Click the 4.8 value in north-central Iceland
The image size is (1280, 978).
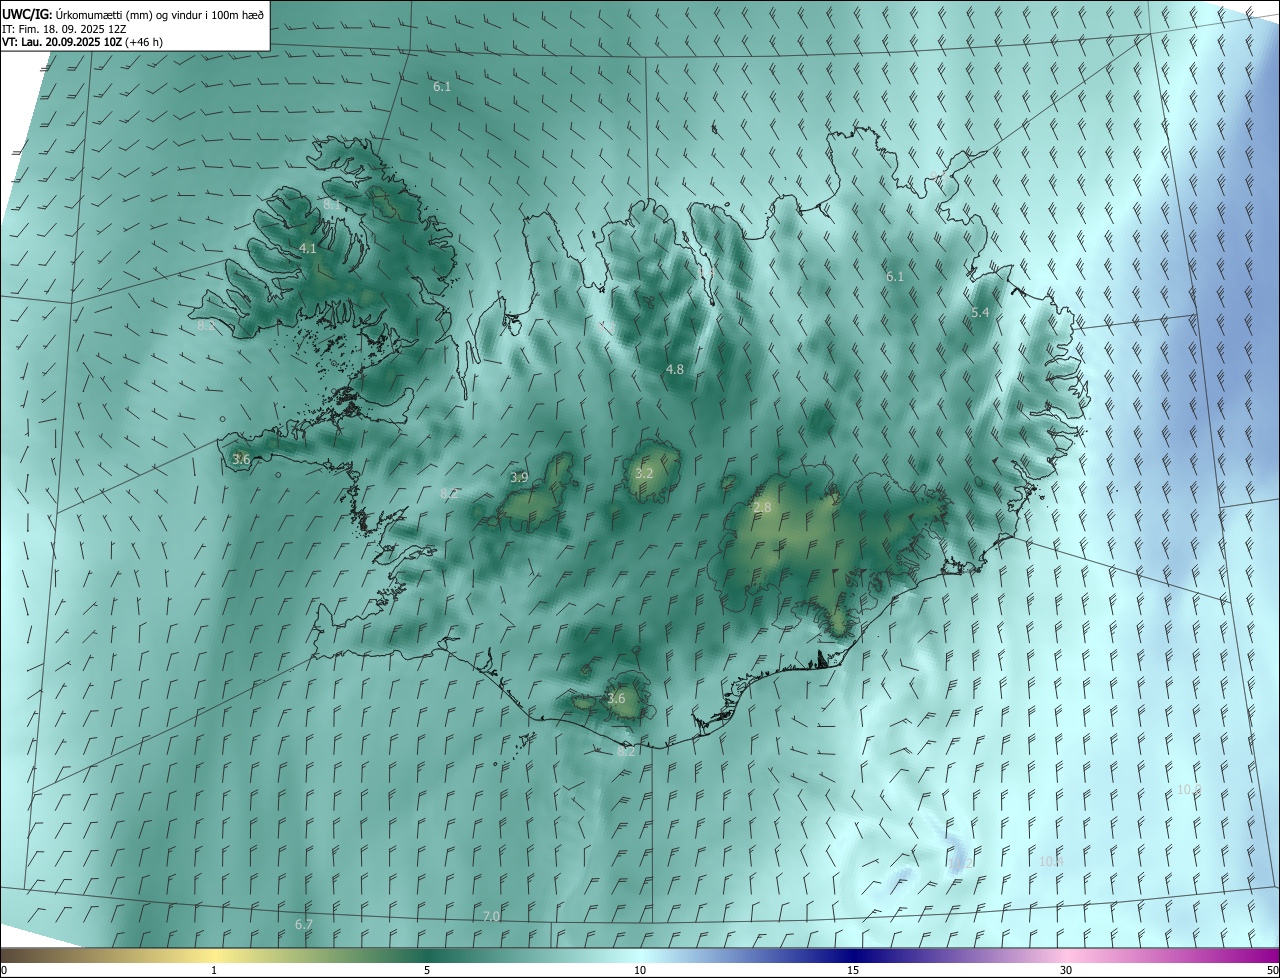point(675,369)
